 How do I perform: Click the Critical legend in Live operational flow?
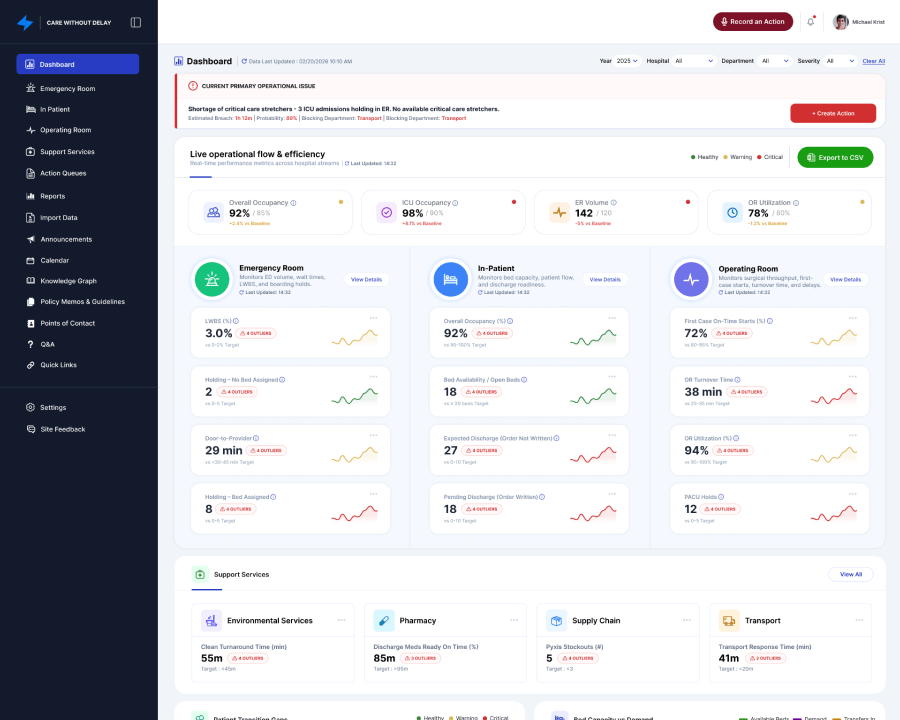click(770, 157)
